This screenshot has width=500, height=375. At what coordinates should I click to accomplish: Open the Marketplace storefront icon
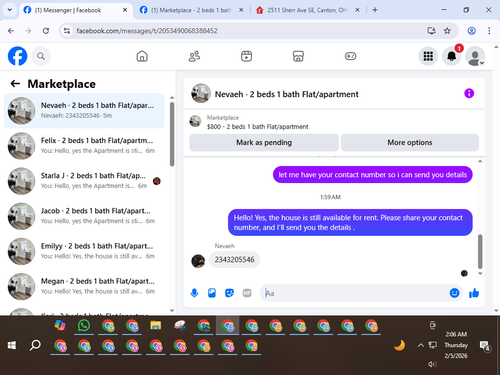click(x=298, y=56)
